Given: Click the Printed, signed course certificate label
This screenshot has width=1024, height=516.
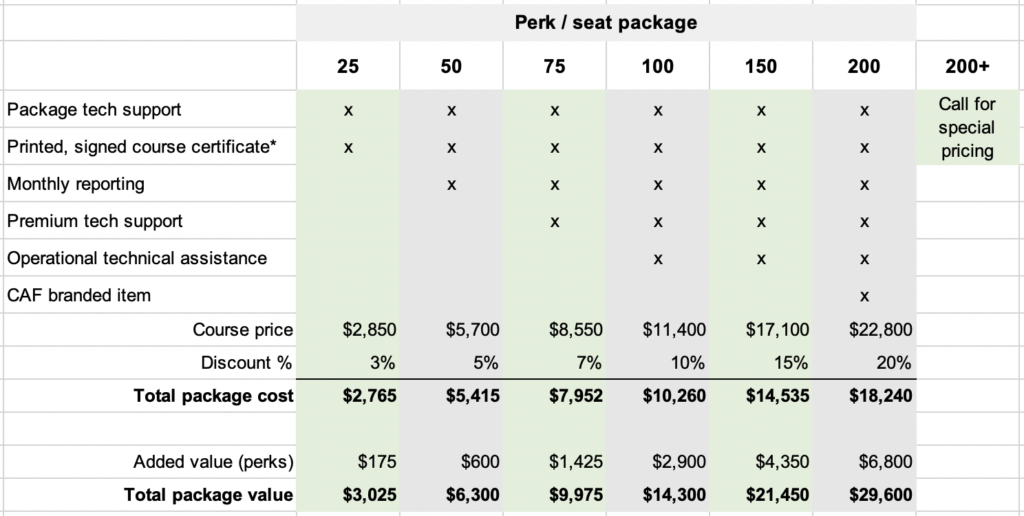Looking at the screenshot, I should pyautogui.click(x=141, y=147).
